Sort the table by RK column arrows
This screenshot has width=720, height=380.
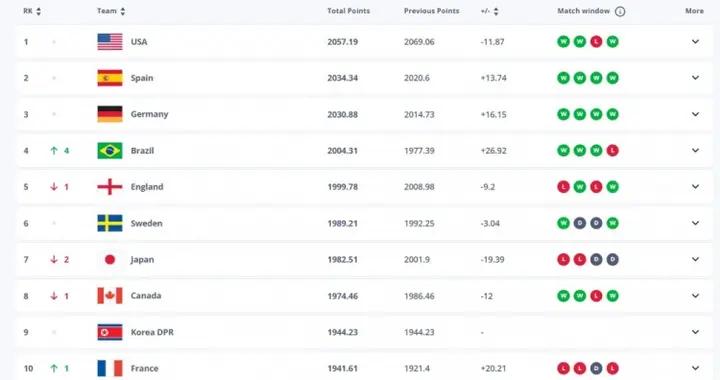click(39, 11)
